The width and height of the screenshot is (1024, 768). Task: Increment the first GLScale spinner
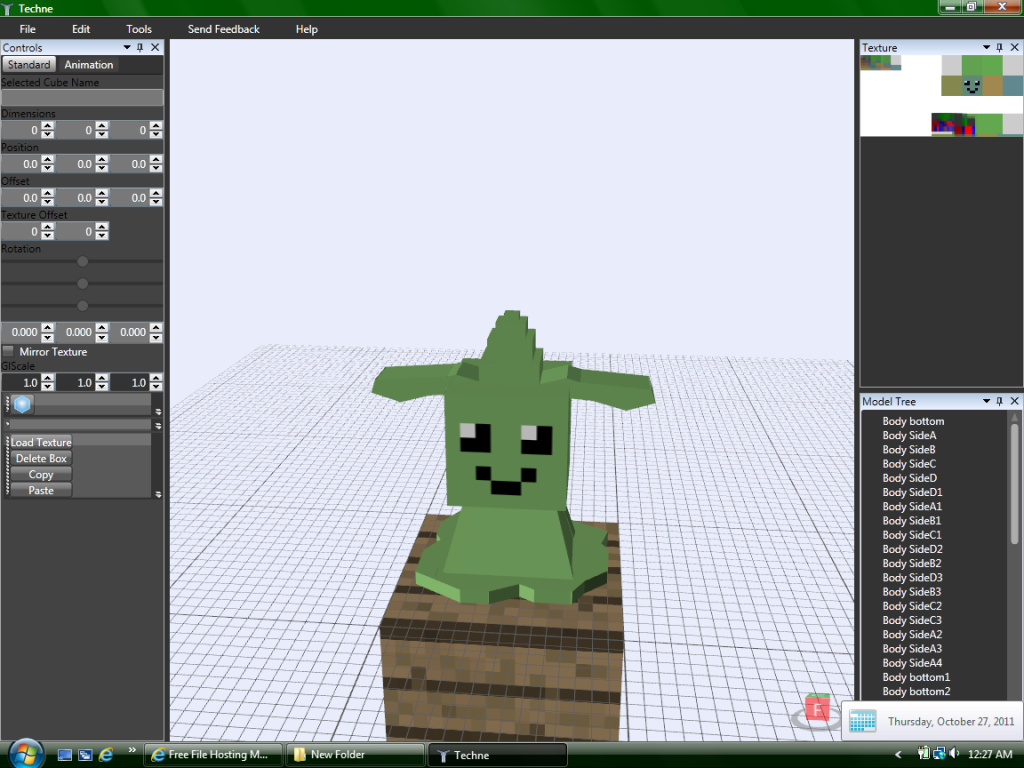coord(48,378)
